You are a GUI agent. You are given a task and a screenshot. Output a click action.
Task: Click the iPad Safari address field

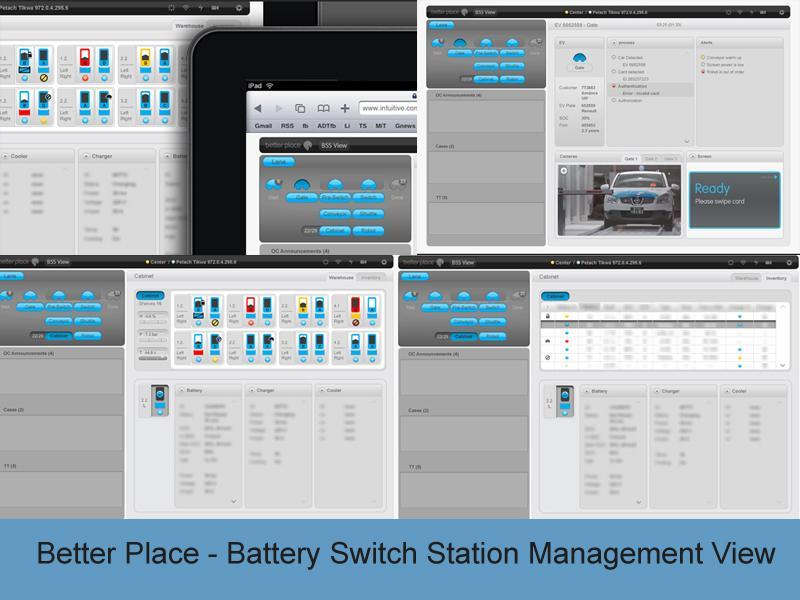coord(388,108)
